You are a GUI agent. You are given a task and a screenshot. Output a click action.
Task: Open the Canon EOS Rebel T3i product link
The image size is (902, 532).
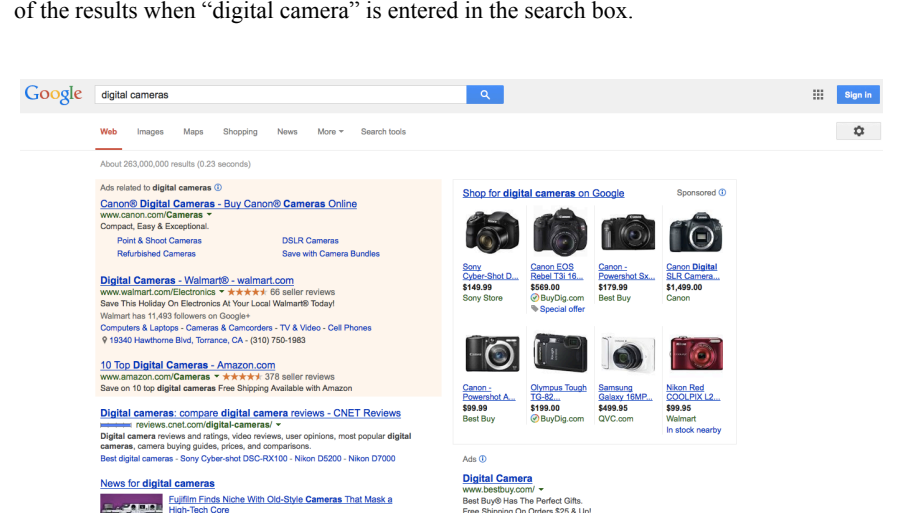coord(557,271)
